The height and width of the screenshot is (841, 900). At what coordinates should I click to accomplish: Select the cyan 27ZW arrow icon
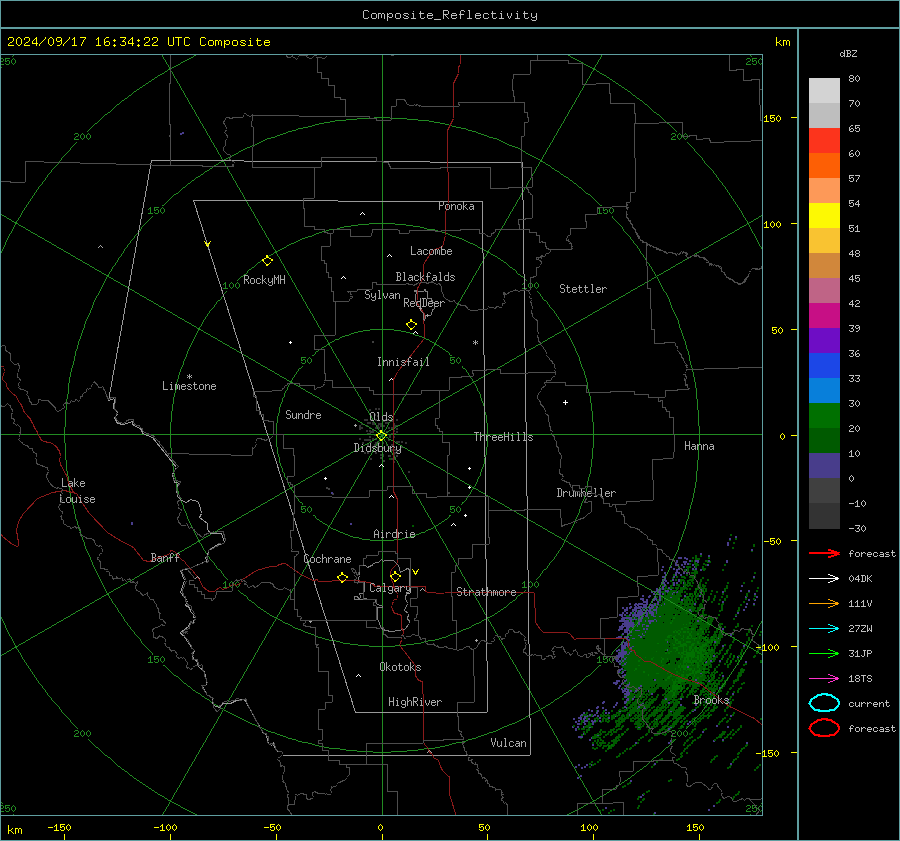click(x=824, y=629)
